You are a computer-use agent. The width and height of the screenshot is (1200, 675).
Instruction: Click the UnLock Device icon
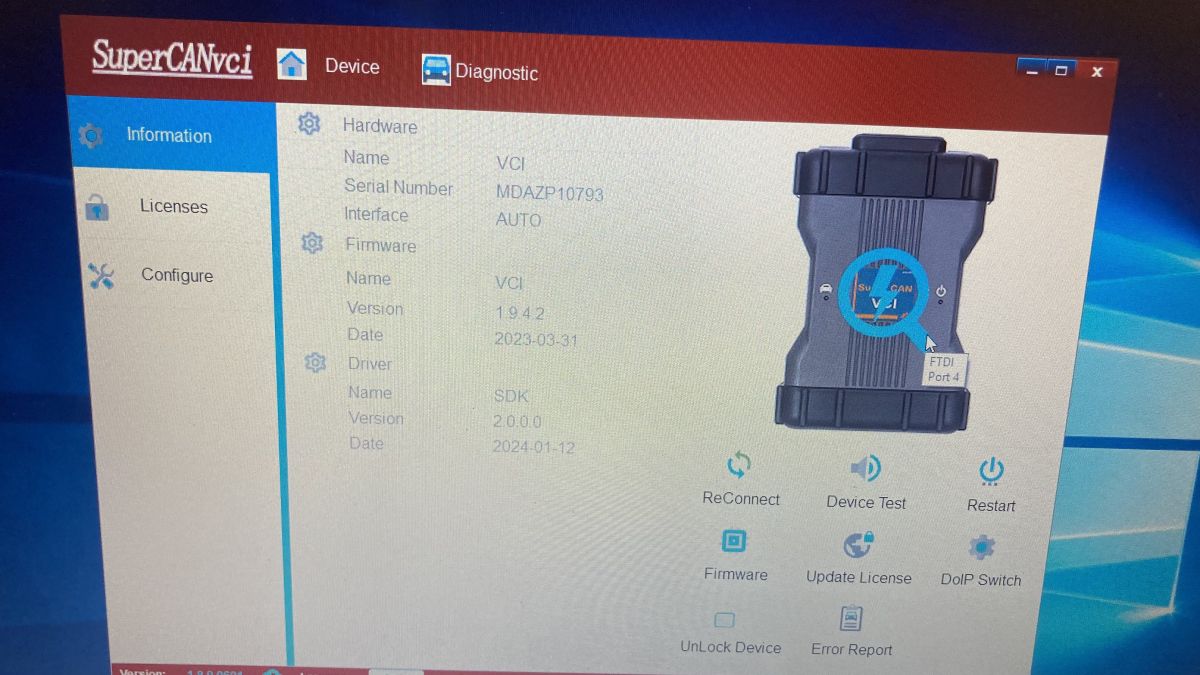pyautogui.click(x=724, y=618)
